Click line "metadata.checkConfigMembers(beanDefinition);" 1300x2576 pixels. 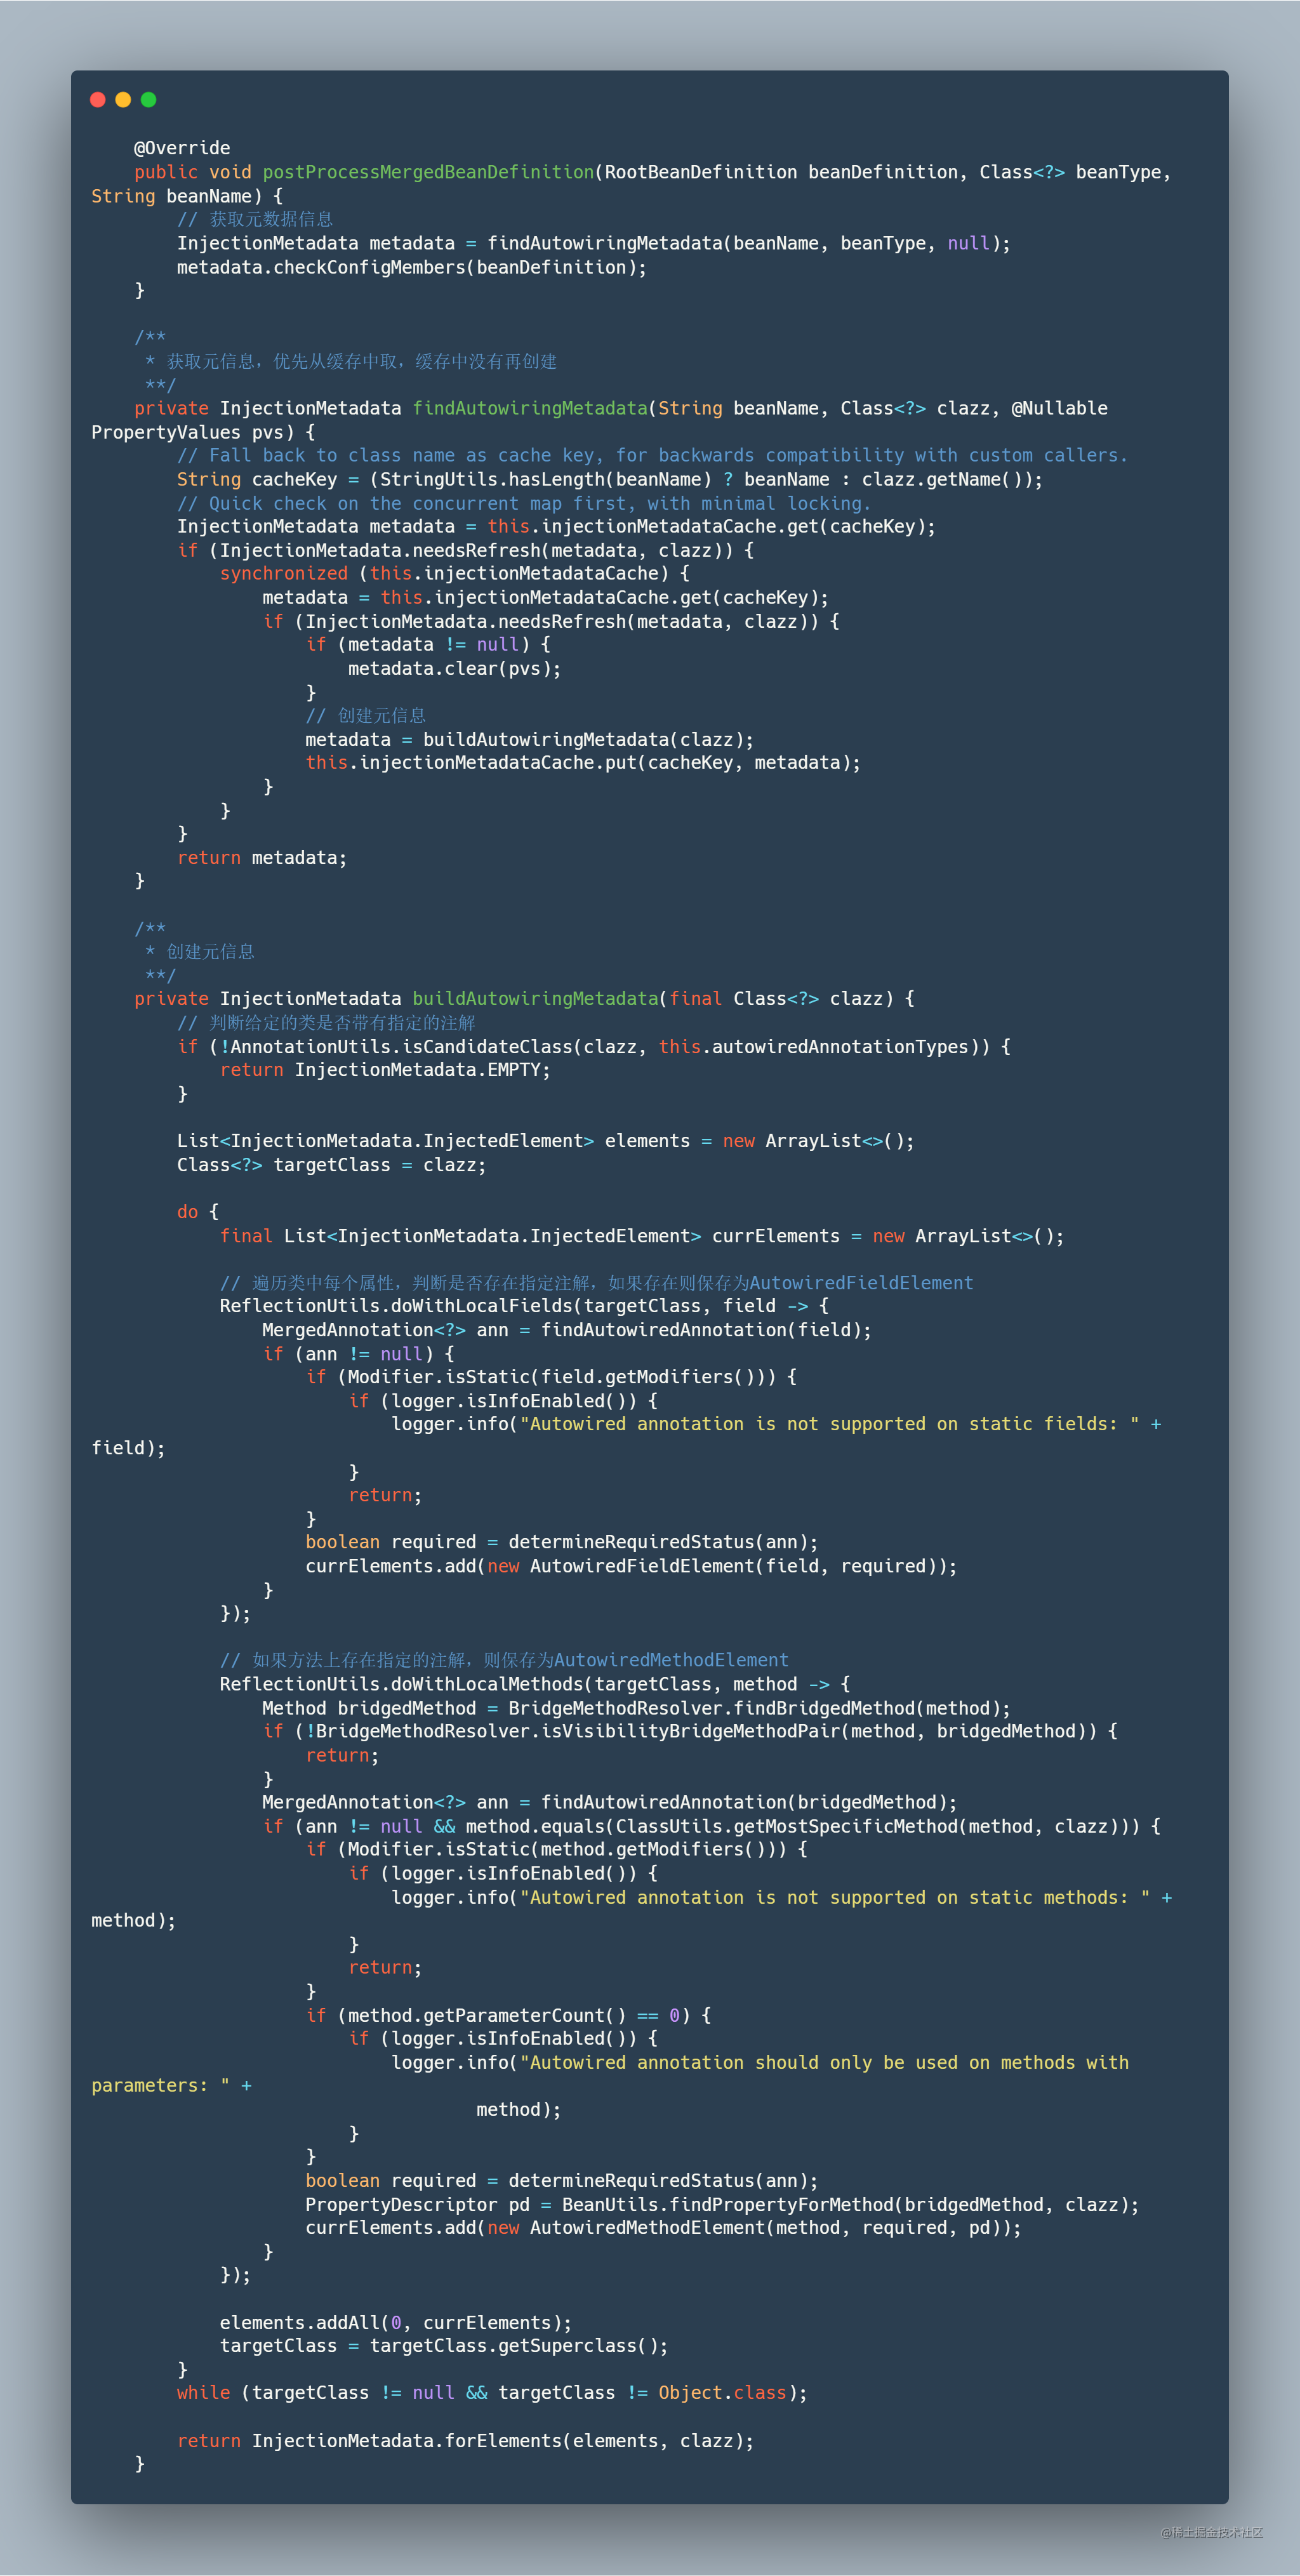(412, 267)
